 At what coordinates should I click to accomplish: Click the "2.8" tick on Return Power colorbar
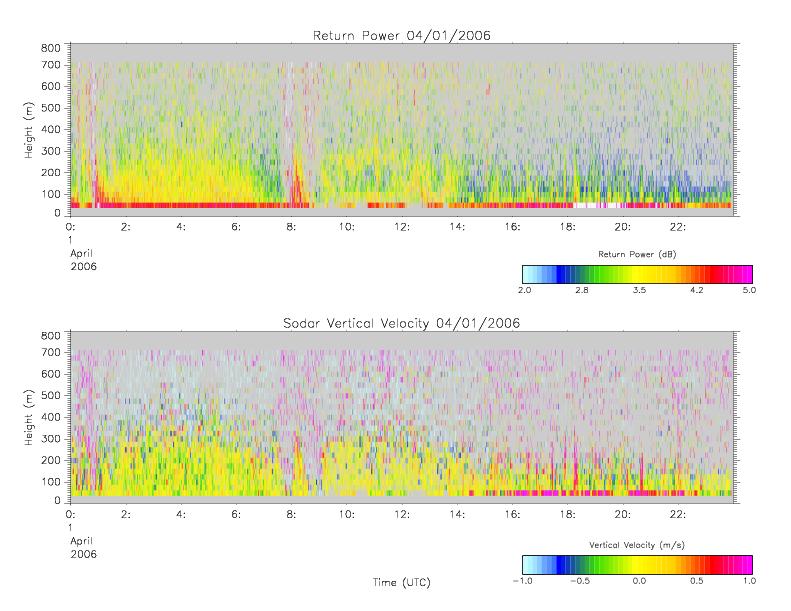582,290
